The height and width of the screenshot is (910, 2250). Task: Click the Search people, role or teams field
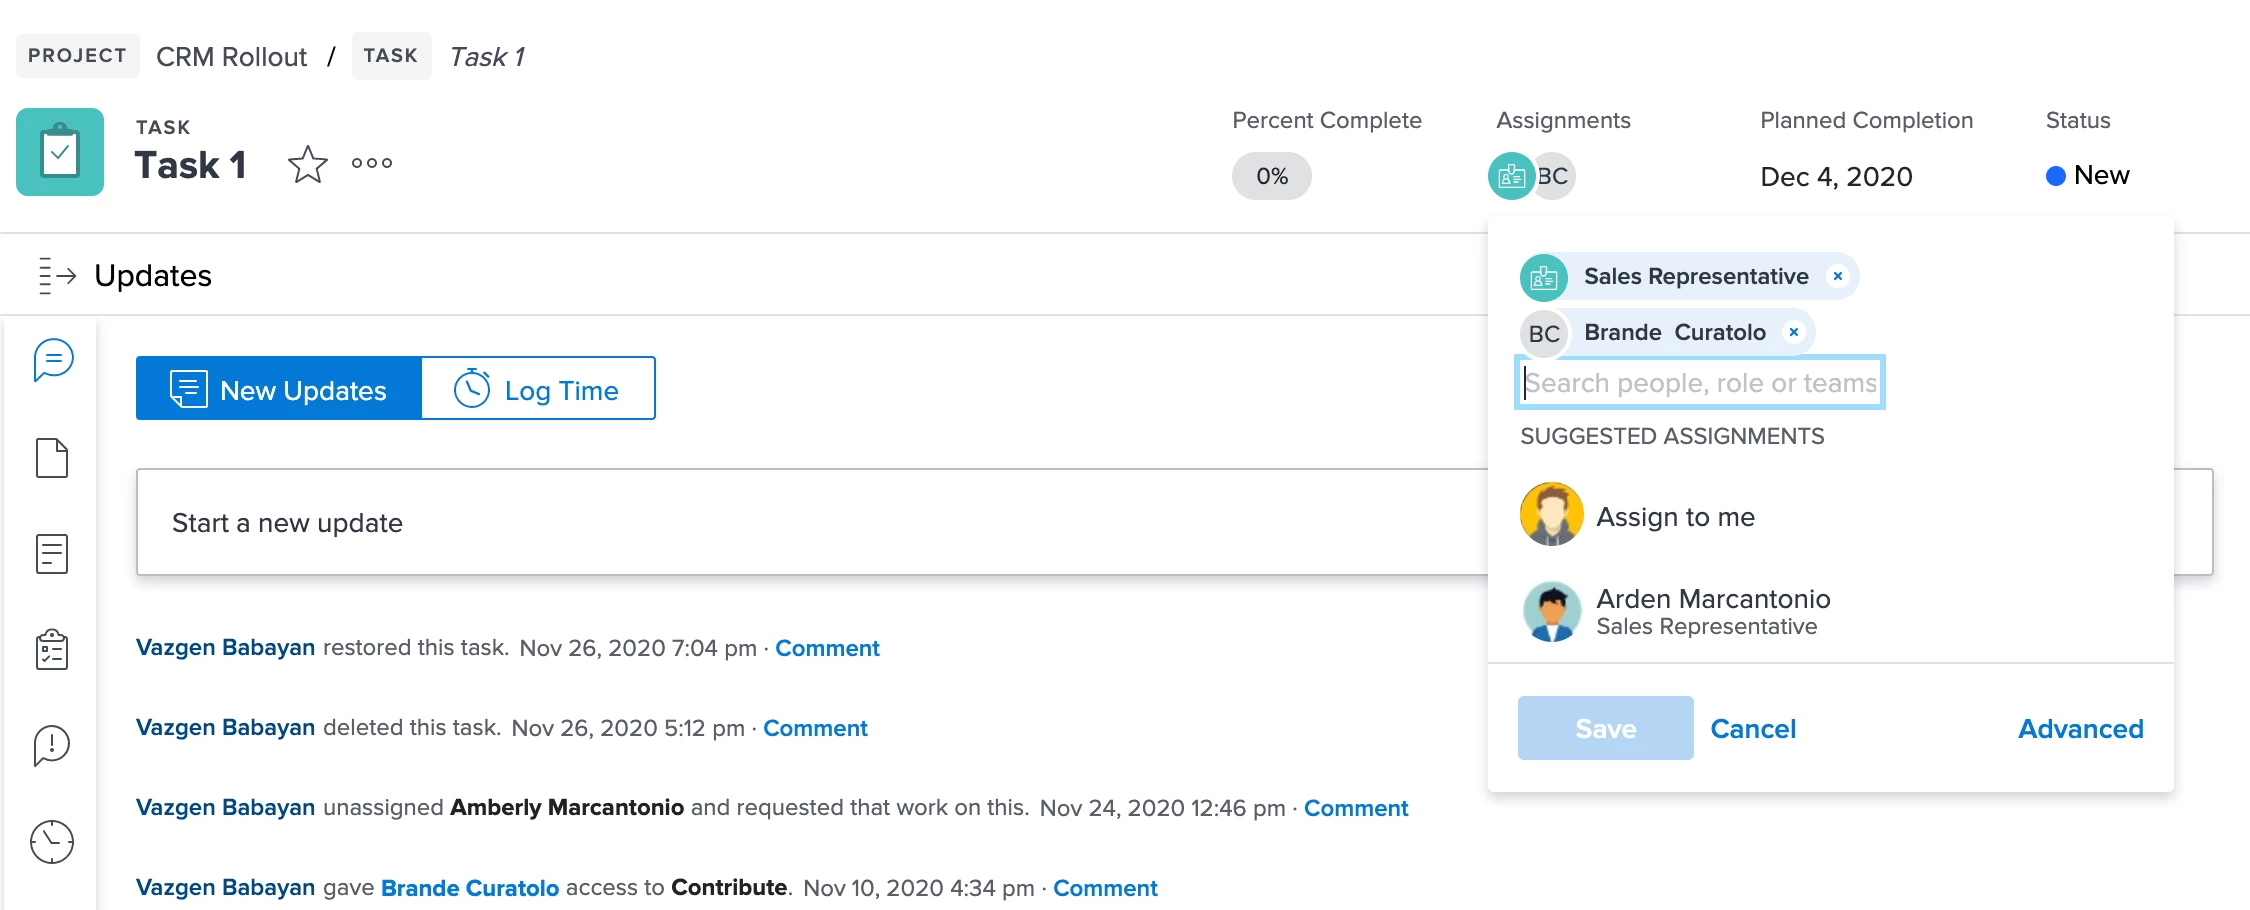coord(1700,383)
